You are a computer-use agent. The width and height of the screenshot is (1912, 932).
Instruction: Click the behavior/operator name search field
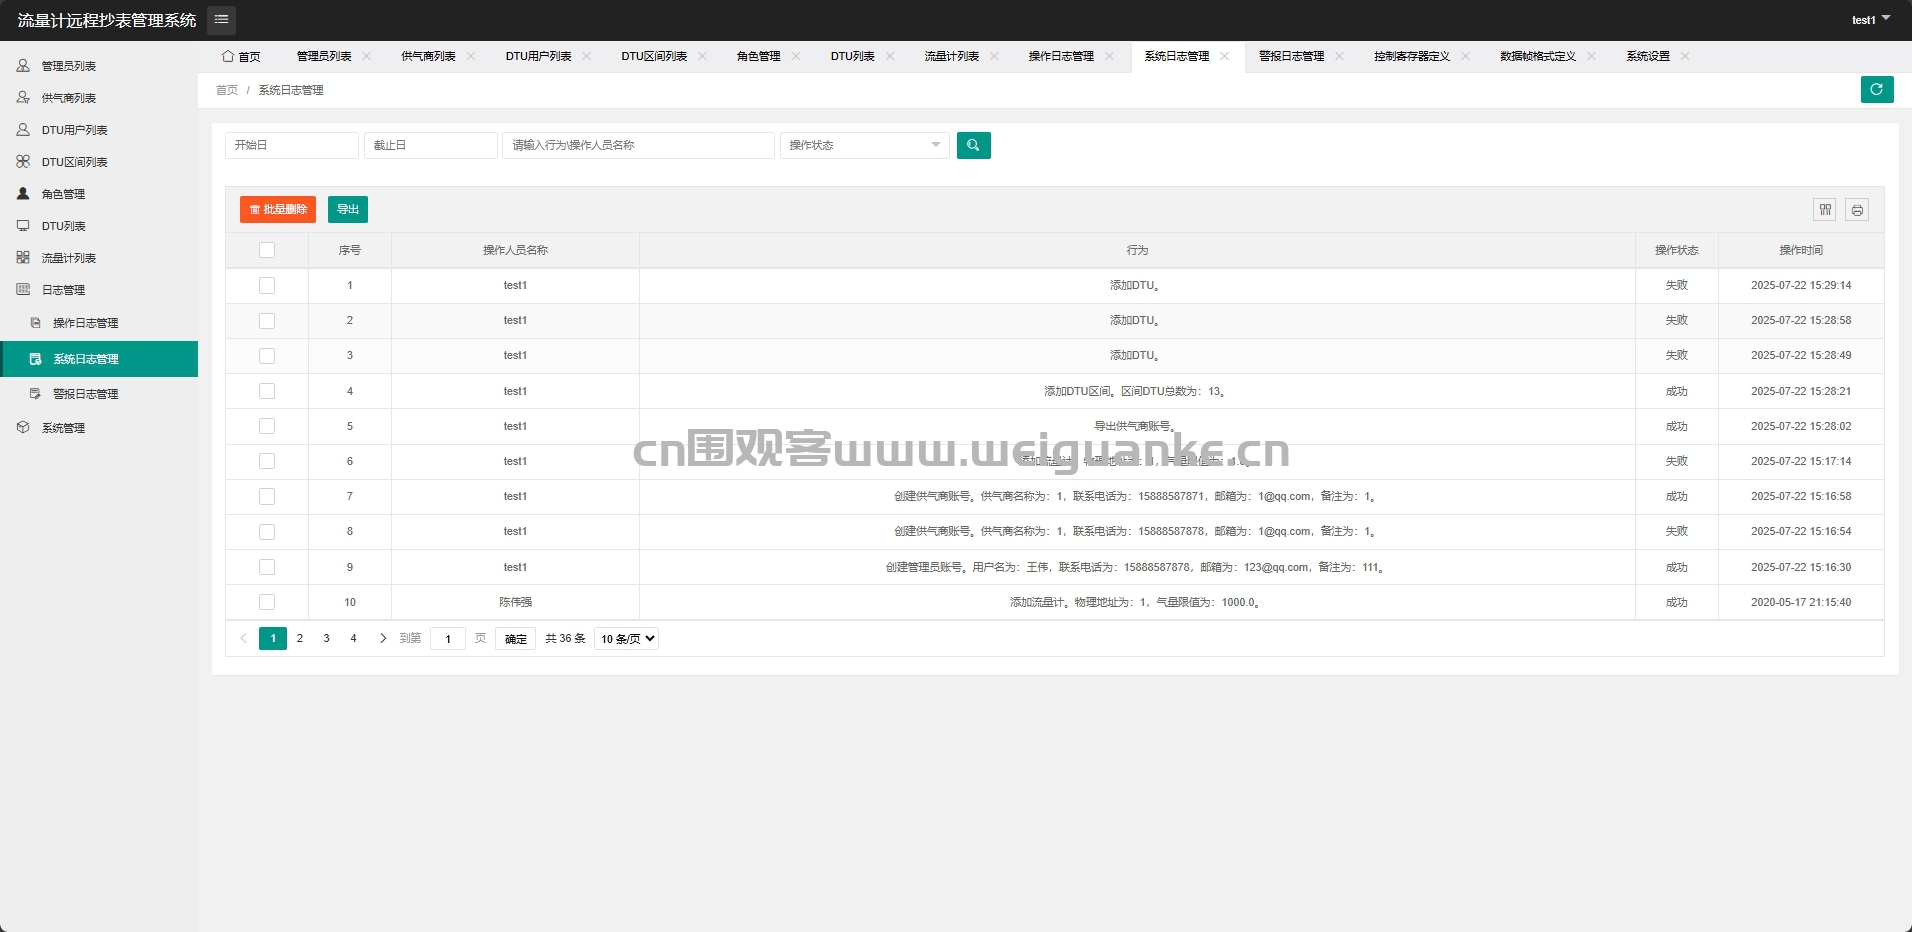point(639,145)
